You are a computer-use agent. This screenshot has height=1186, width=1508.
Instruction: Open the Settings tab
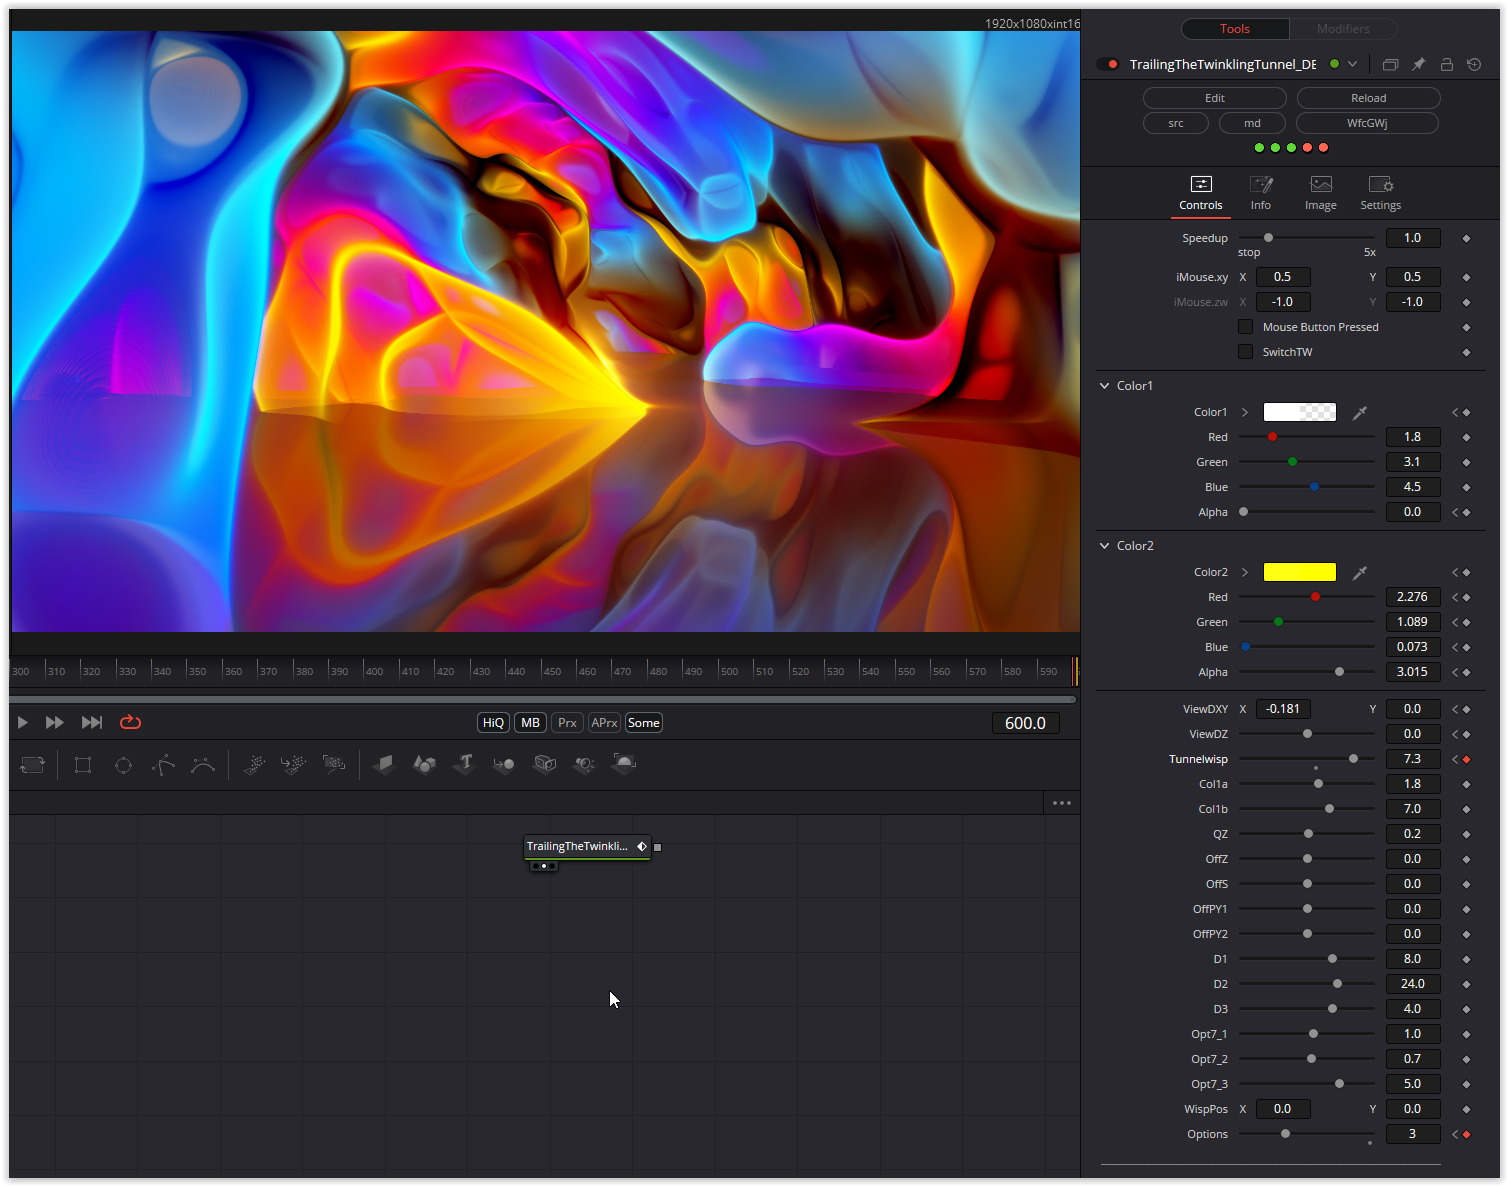click(x=1381, y=194)
